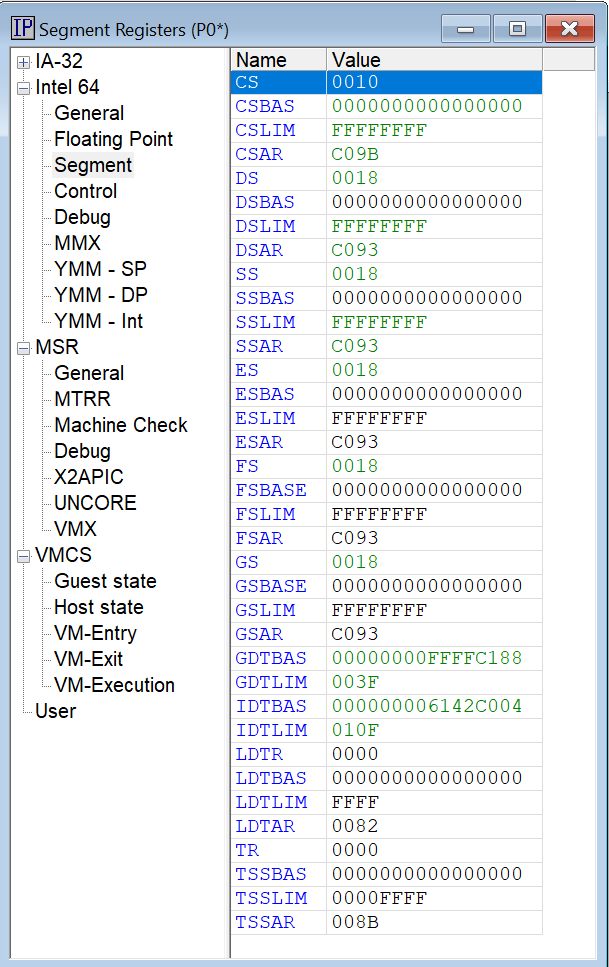
Task: Collapse the VMCS tree node
Action: tap(23, 556)
